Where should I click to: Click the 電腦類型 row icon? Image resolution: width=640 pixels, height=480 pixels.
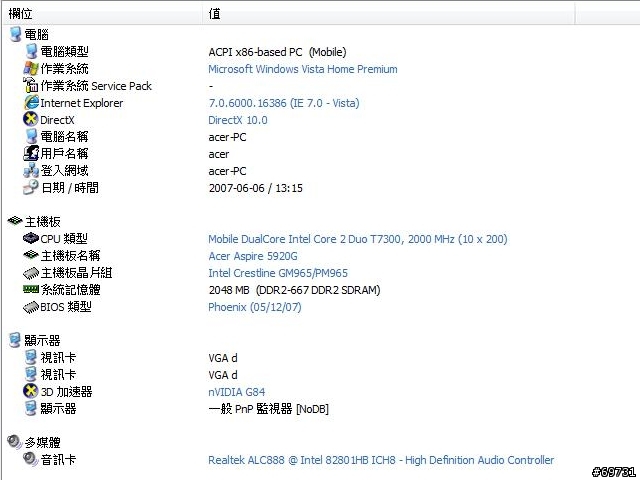[31, 51]
